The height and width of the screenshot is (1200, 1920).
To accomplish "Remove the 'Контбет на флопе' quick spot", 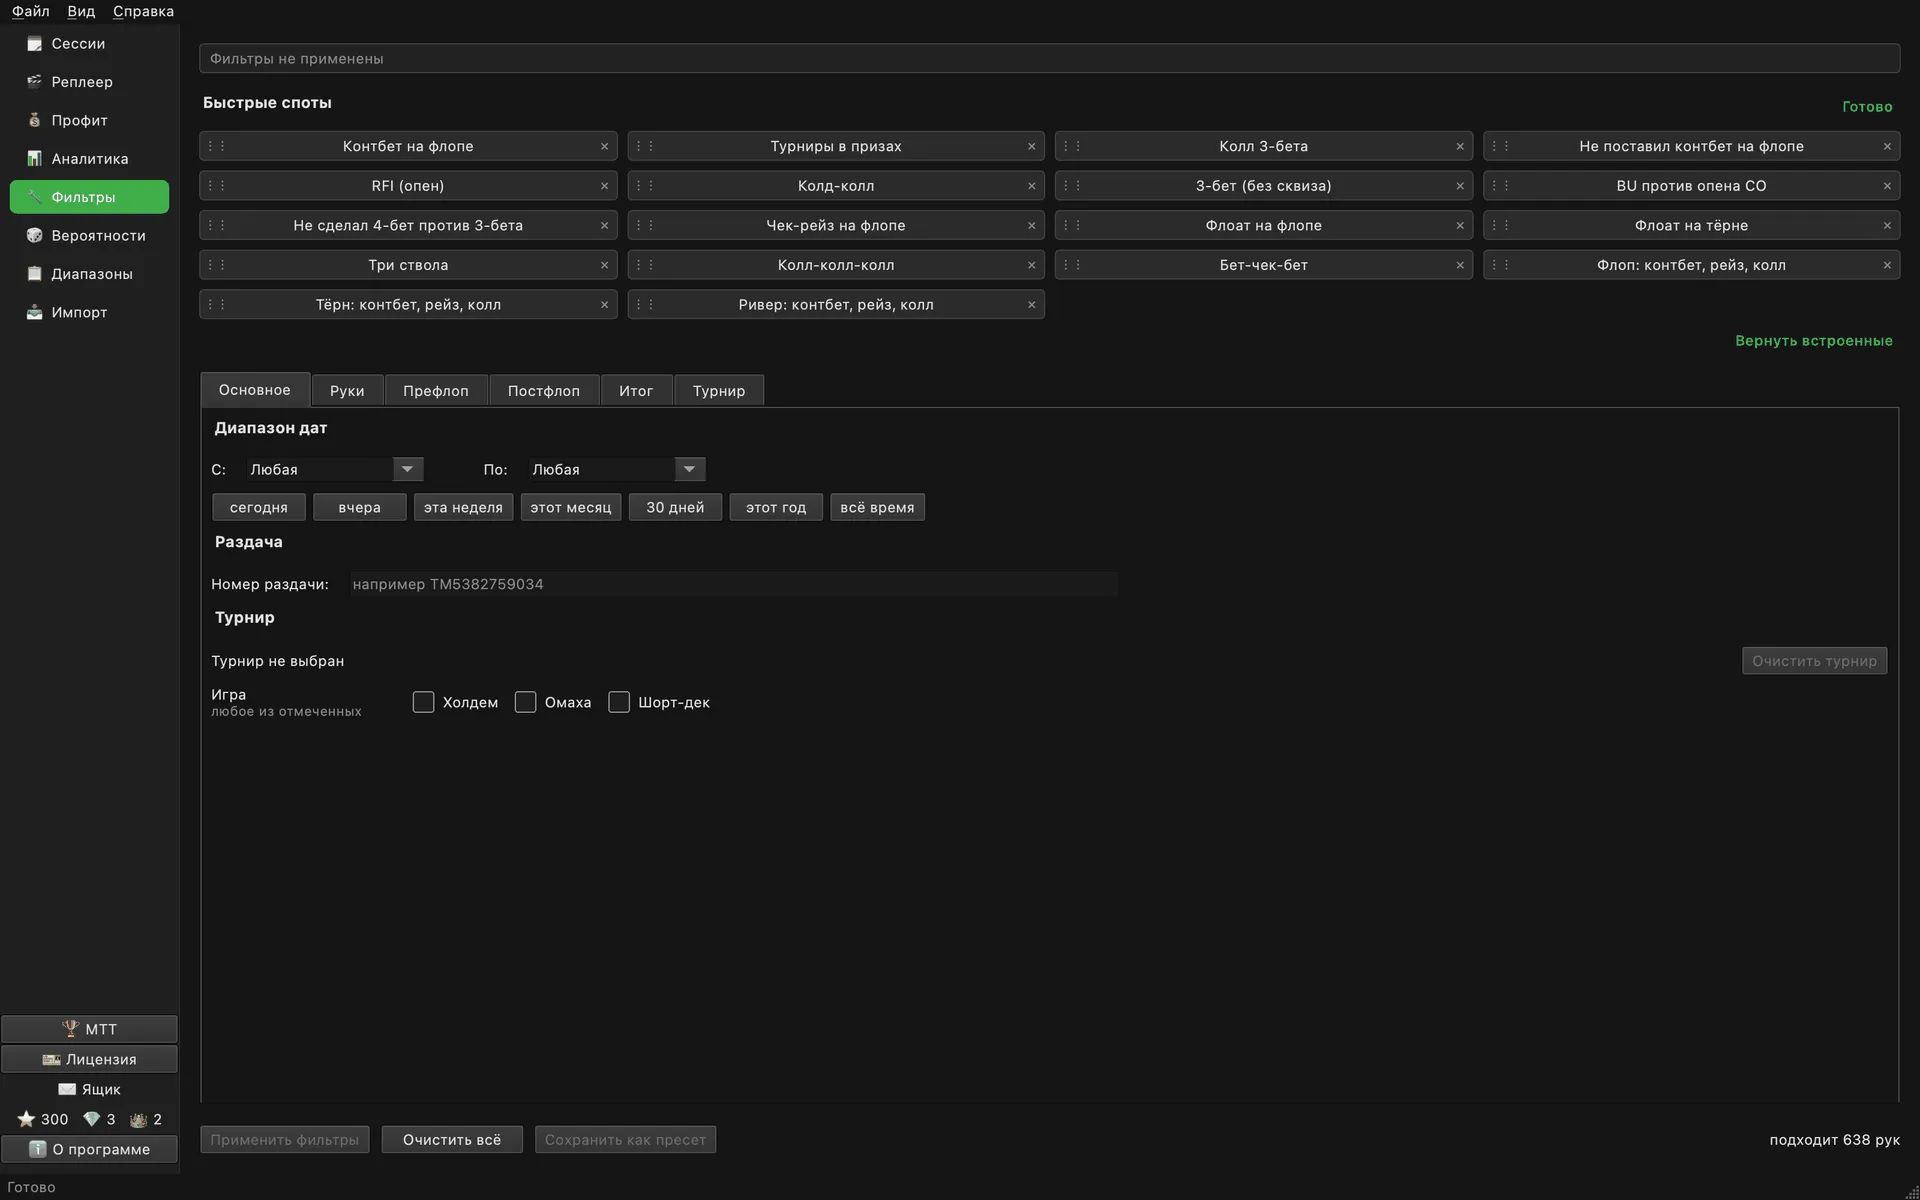I will click(x=604, y=146).
